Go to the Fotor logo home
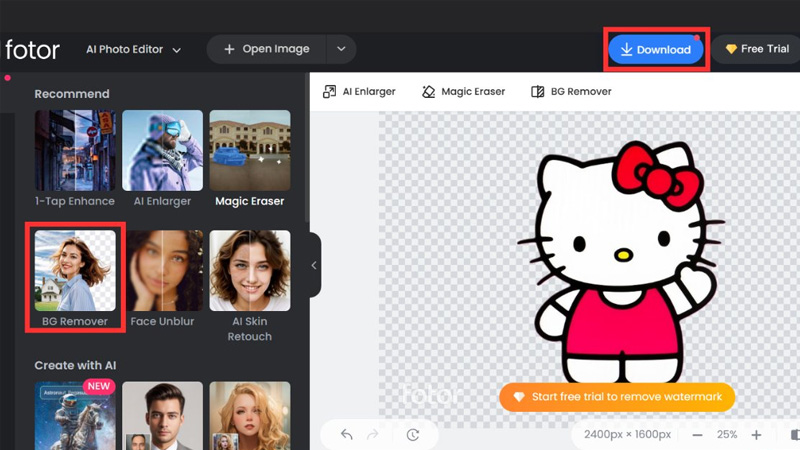This screenshot has height=450, width=800. [x=32, y=49]
